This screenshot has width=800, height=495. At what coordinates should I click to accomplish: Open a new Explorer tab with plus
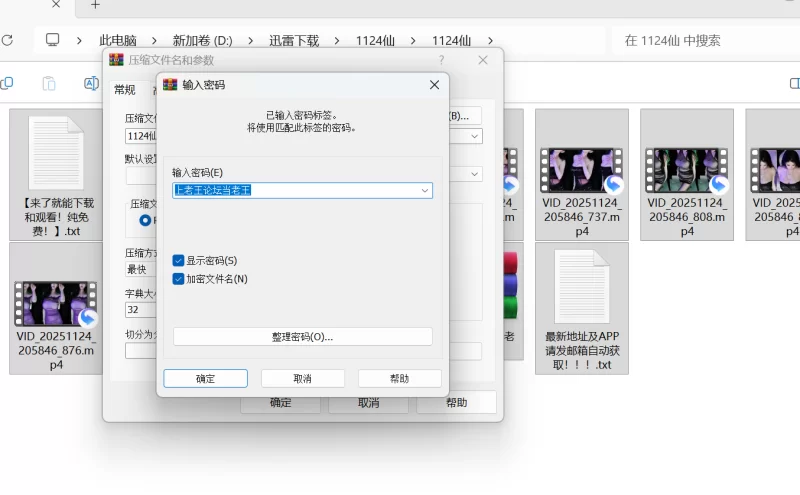95,5
